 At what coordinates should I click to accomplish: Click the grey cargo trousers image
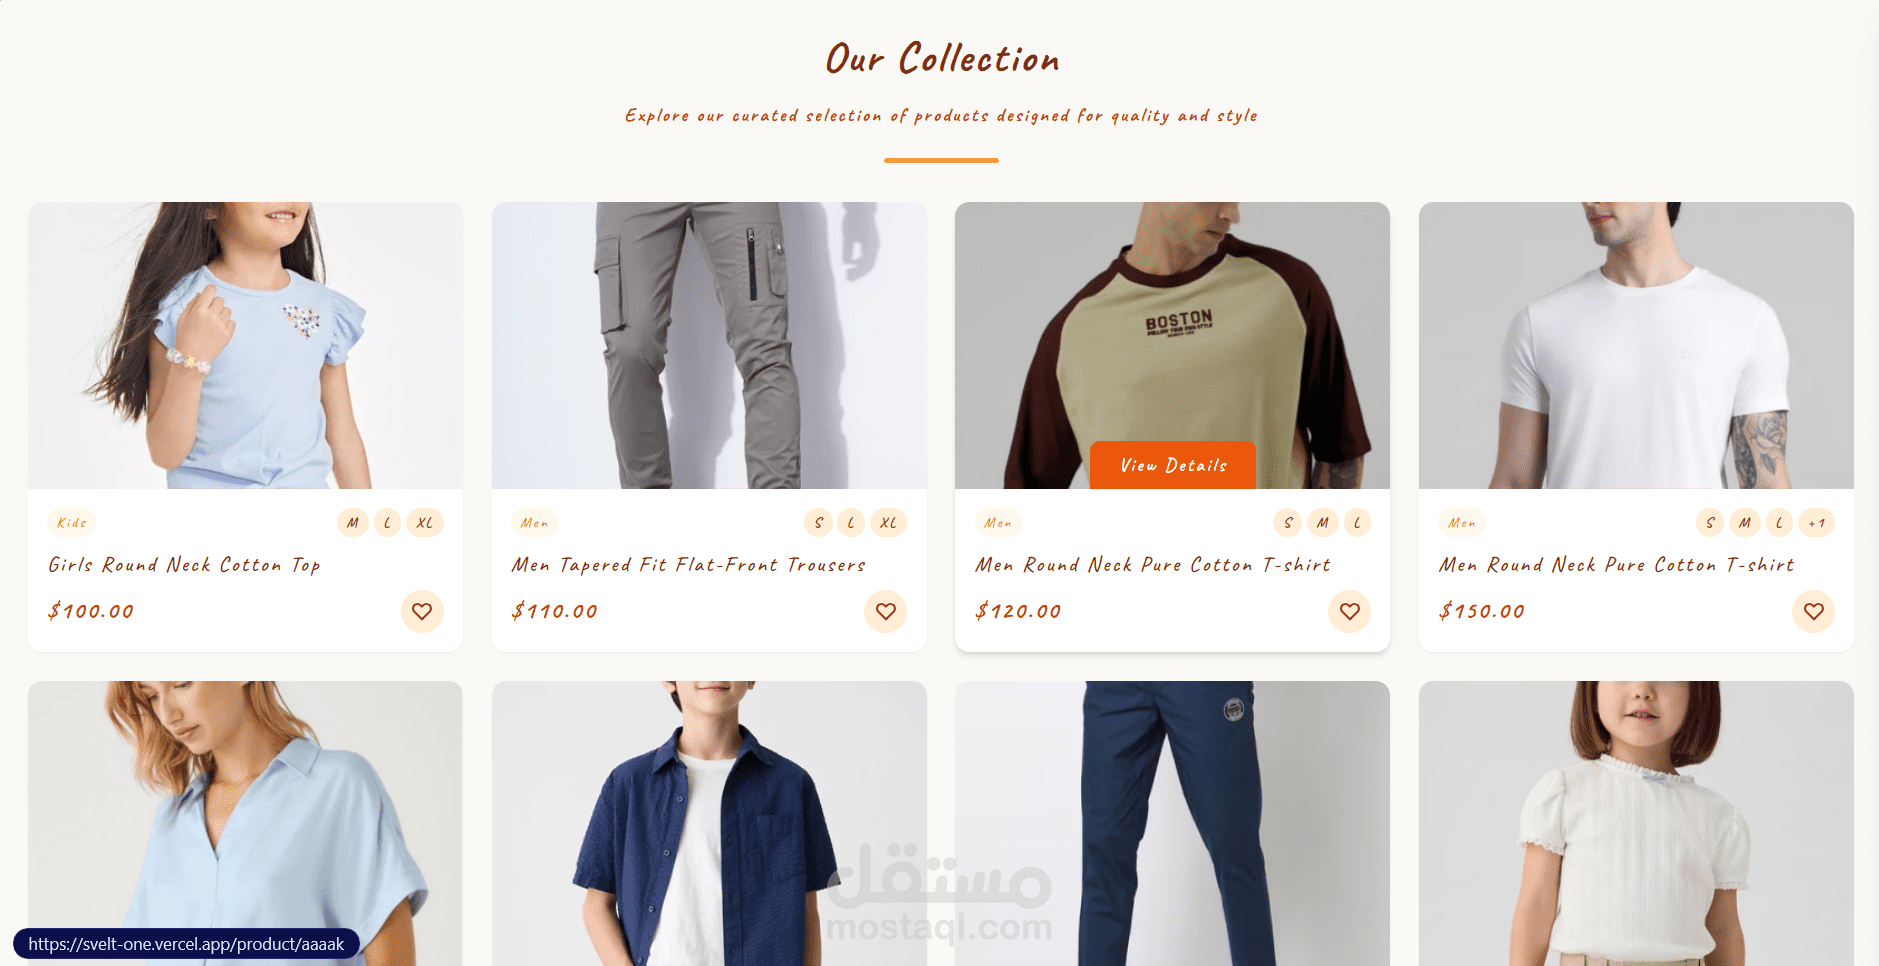pos(709,345)
